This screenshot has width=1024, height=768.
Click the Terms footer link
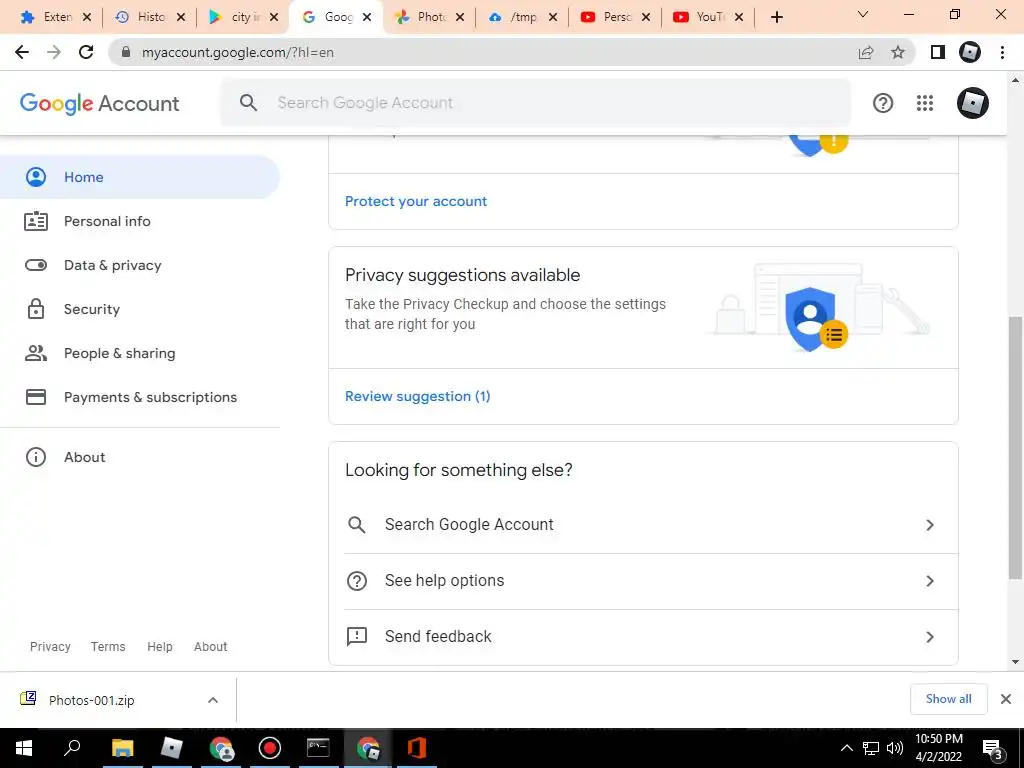108,647
